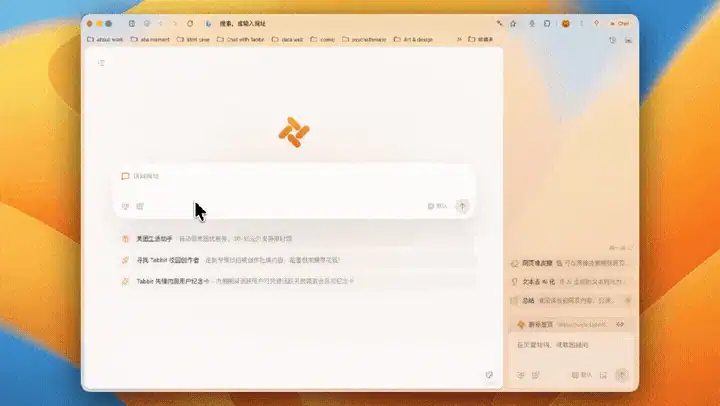This screenshot has height=406, width=720.
Task: Click the first tool icon in sidebar chat
Action: coord(521,375)
